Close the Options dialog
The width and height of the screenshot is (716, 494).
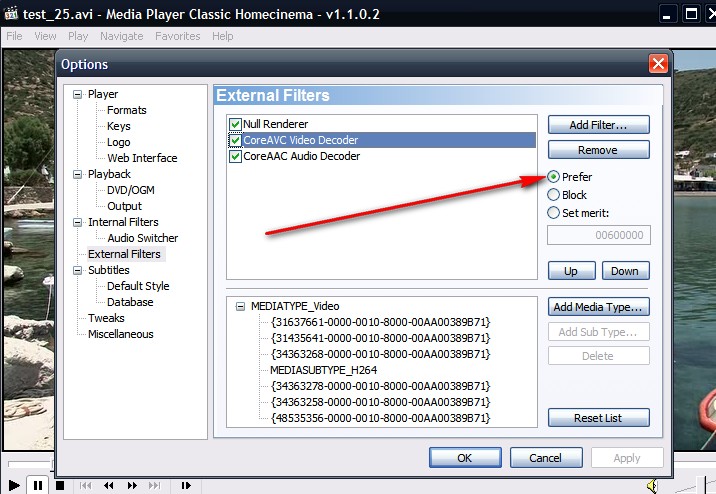tap(658, 63)
